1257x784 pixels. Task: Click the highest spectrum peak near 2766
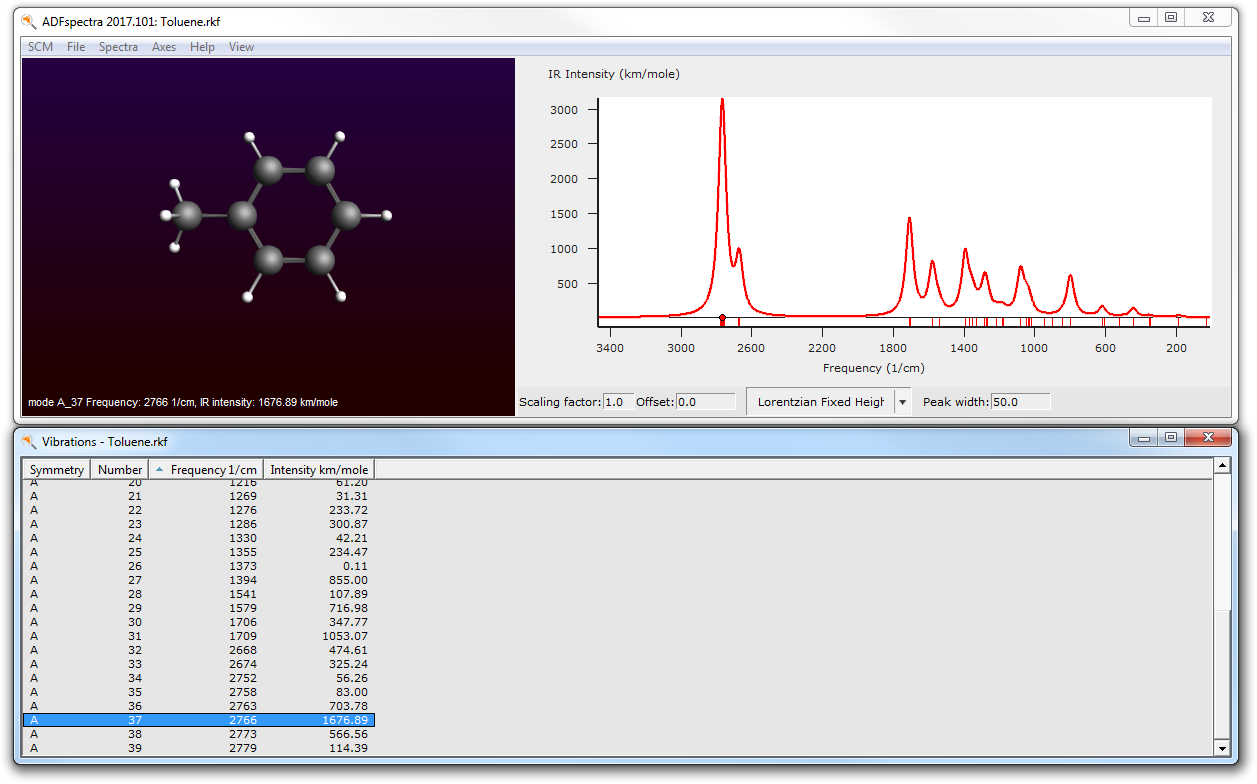(722, 101)
